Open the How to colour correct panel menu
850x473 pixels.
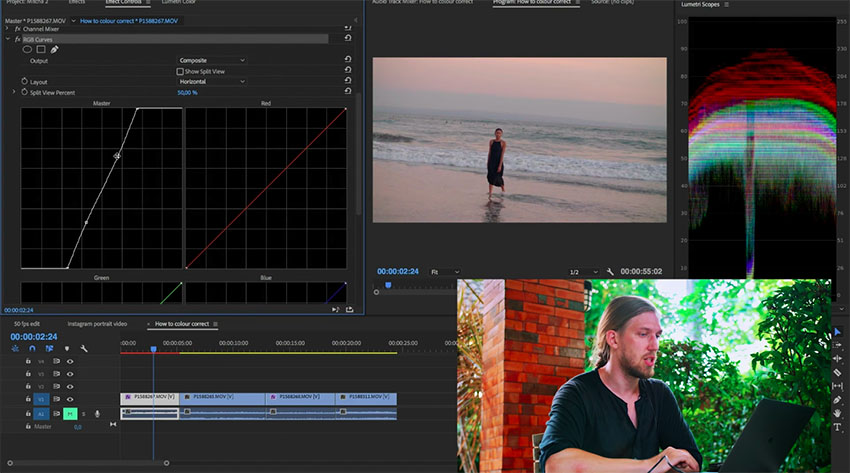click(x=215, y=324)
